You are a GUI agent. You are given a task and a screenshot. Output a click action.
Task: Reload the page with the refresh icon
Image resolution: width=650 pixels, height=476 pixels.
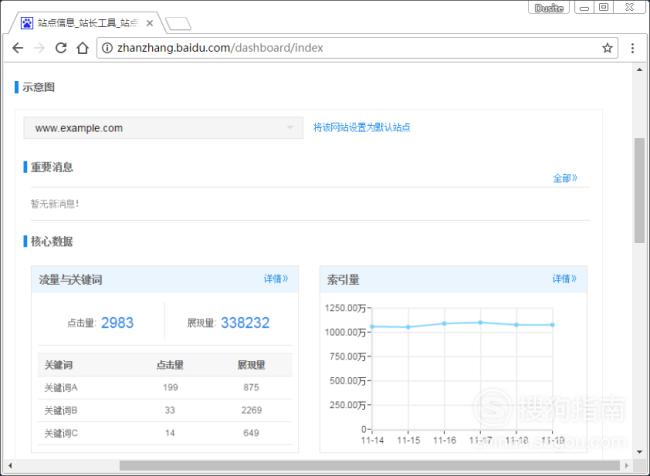61,48
